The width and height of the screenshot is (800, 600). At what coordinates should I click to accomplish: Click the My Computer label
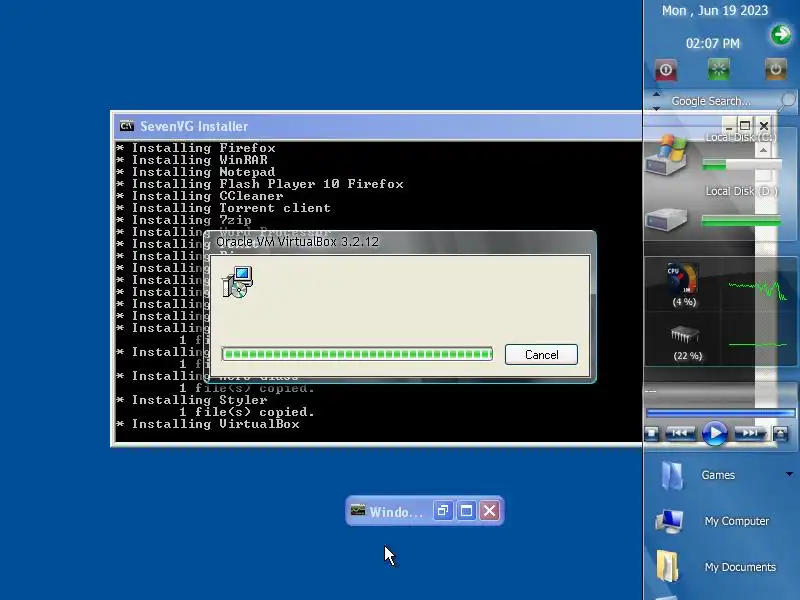coord(737,521)
